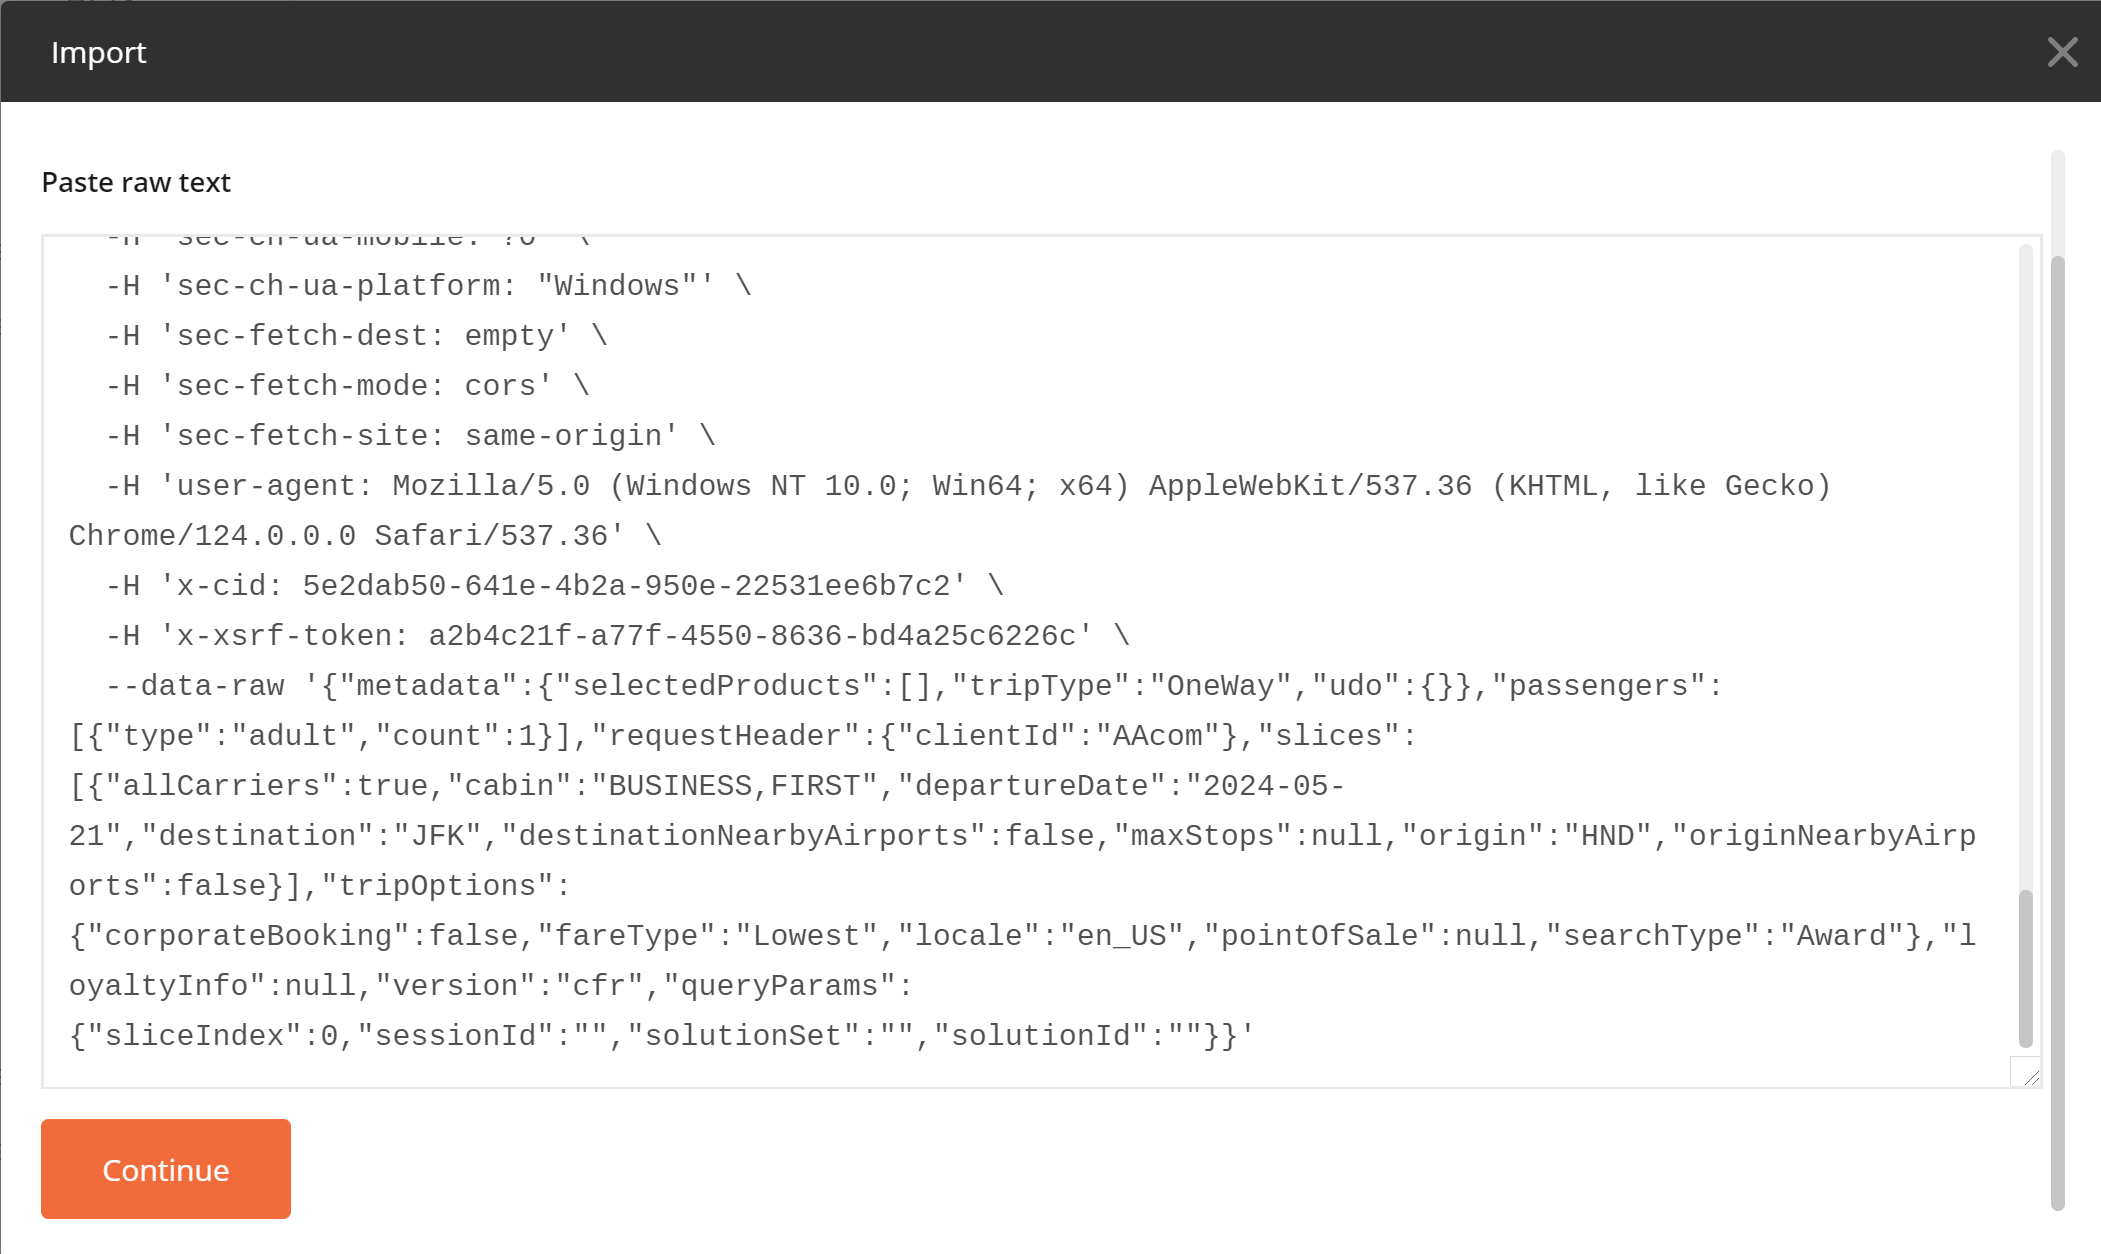
Task: Click the raw text area's inner scrollbar thumb
Action: (x=2026, y=968)
